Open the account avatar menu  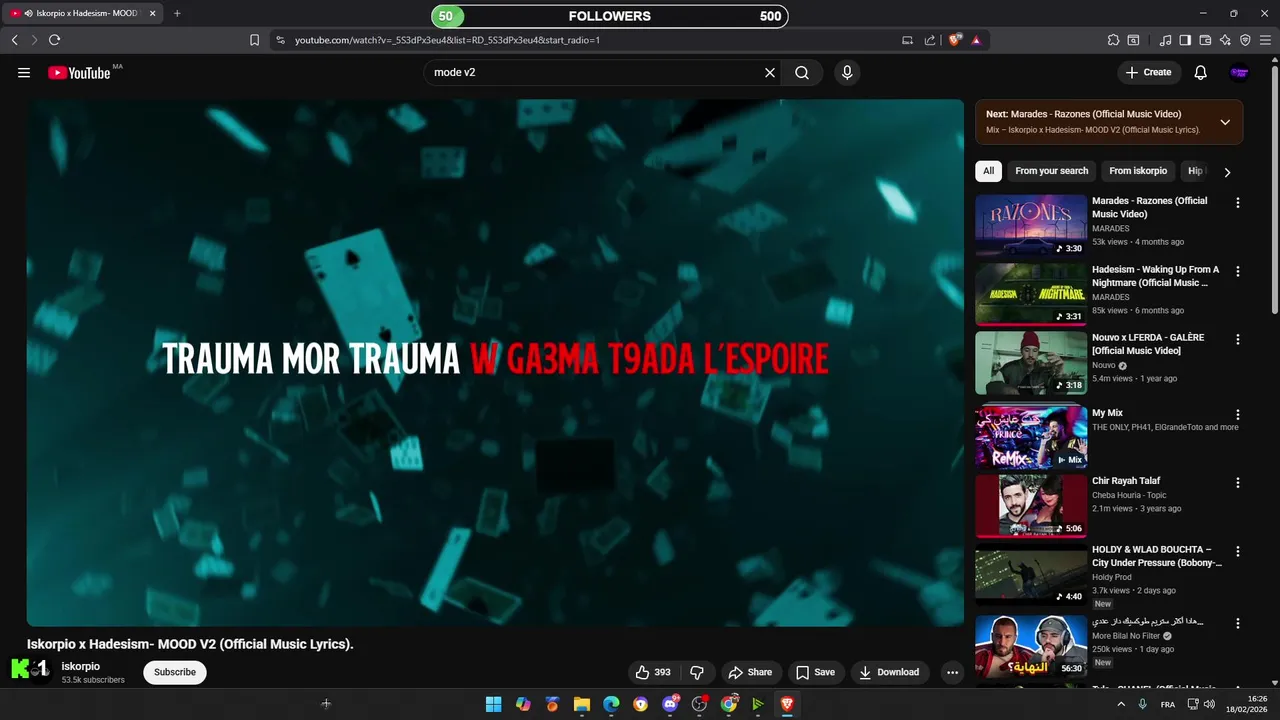[1239, 73]
